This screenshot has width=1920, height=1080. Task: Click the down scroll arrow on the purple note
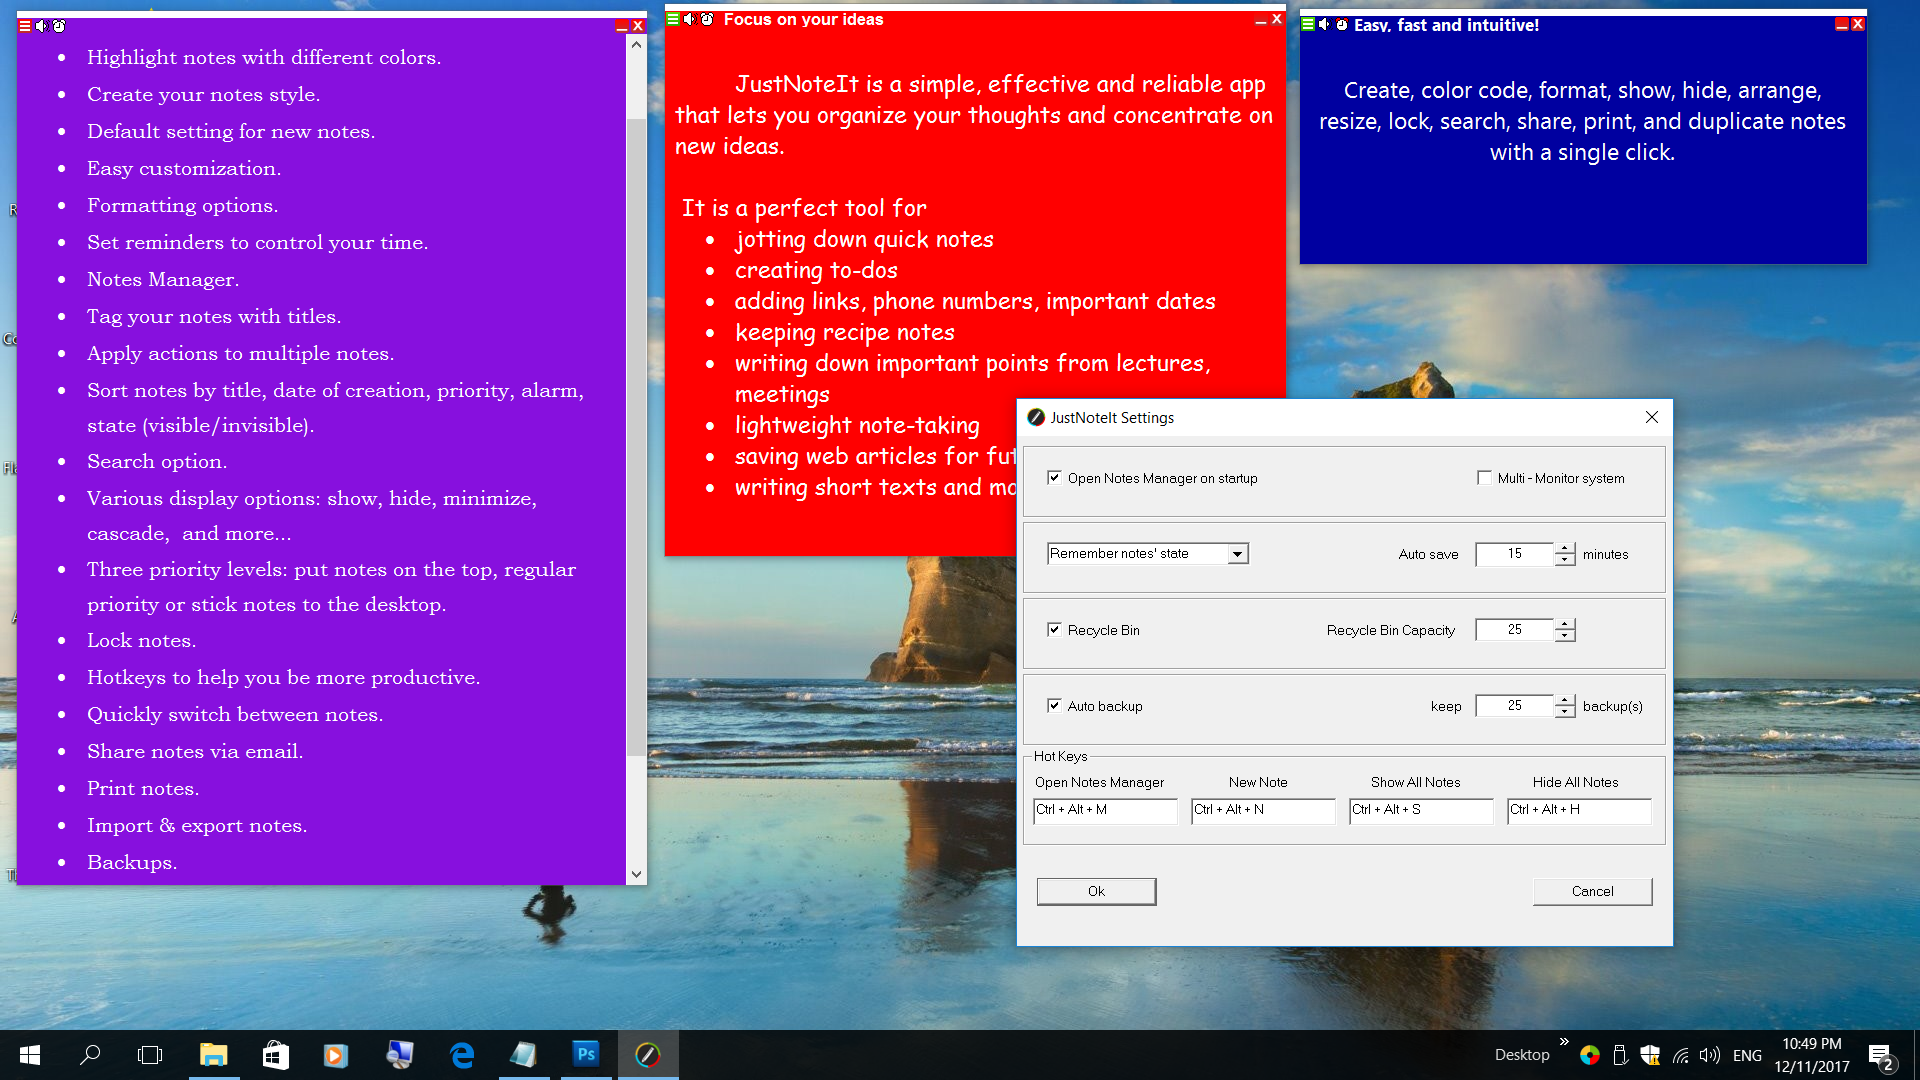coord(637,873)
